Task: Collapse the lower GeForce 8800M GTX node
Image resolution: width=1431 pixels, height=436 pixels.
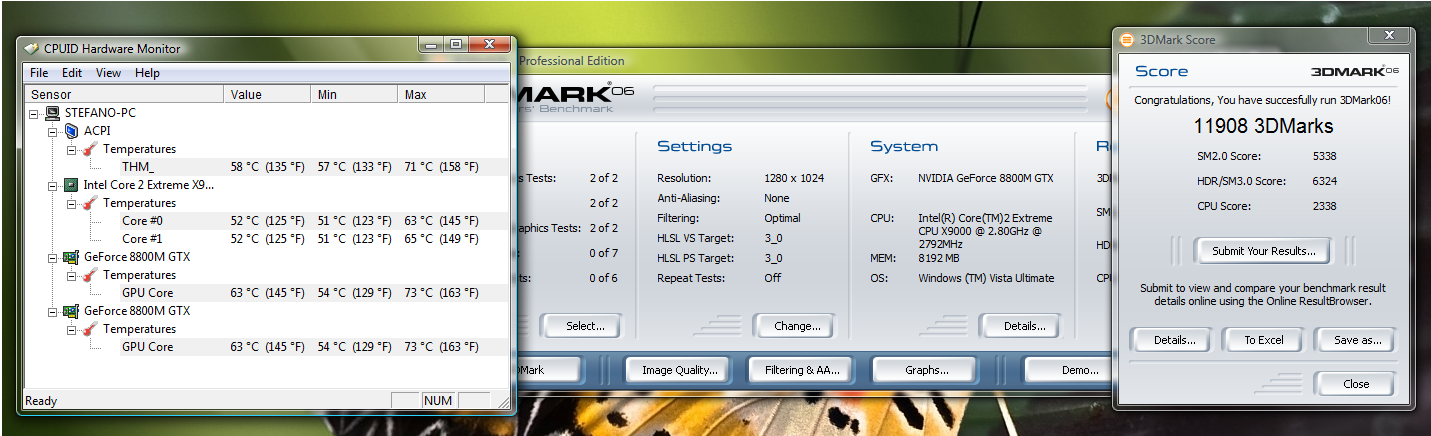Action: [53, 311]
